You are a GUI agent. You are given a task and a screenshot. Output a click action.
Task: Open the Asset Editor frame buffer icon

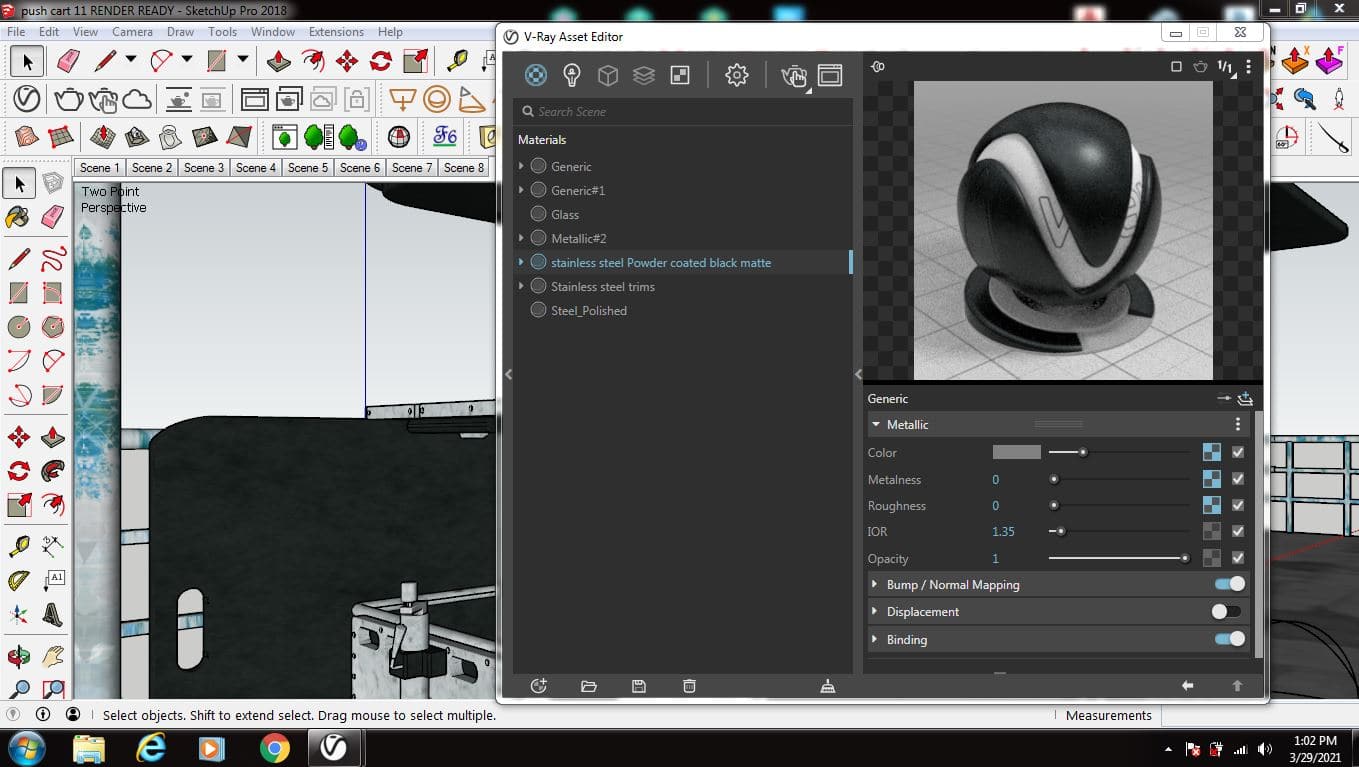click(830, 75)
